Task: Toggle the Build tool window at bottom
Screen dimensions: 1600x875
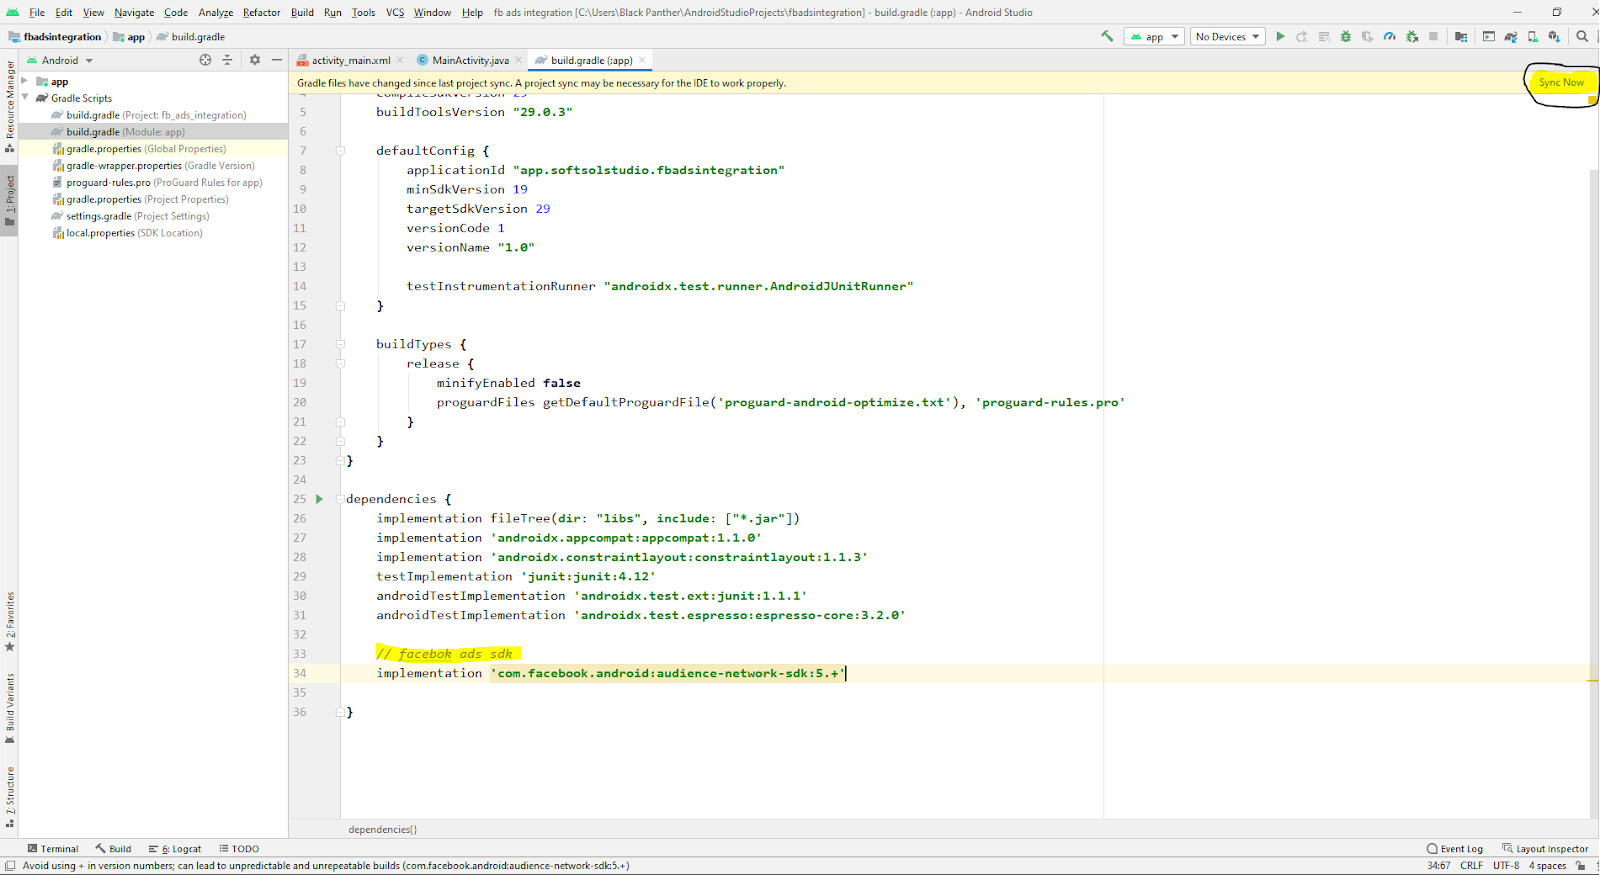Action: pyautogui.click(x=113, y=848)
